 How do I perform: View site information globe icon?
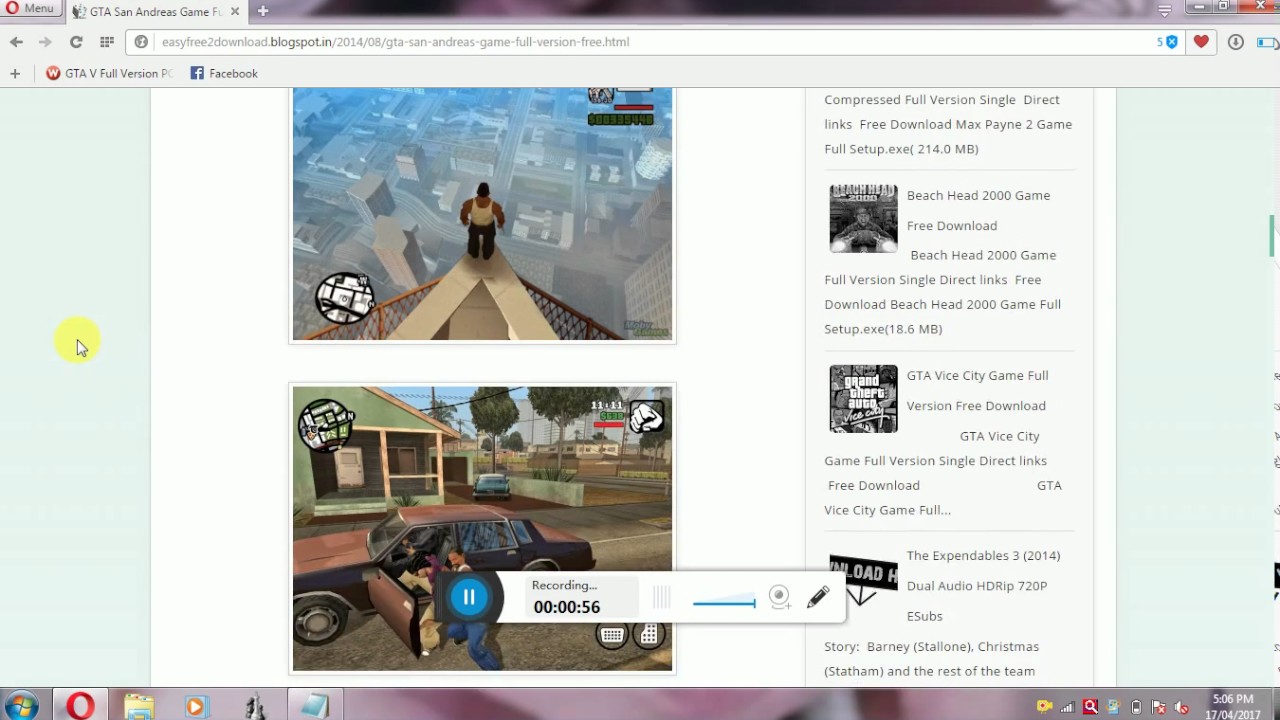coord(141,42)
